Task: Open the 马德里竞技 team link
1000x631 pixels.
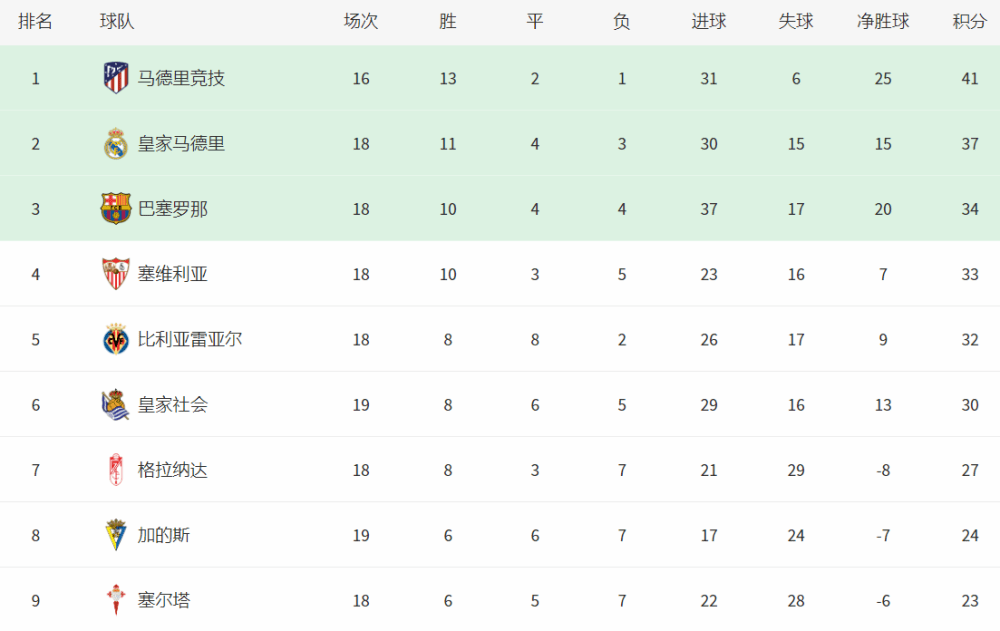Action: [x=181, y=78]
